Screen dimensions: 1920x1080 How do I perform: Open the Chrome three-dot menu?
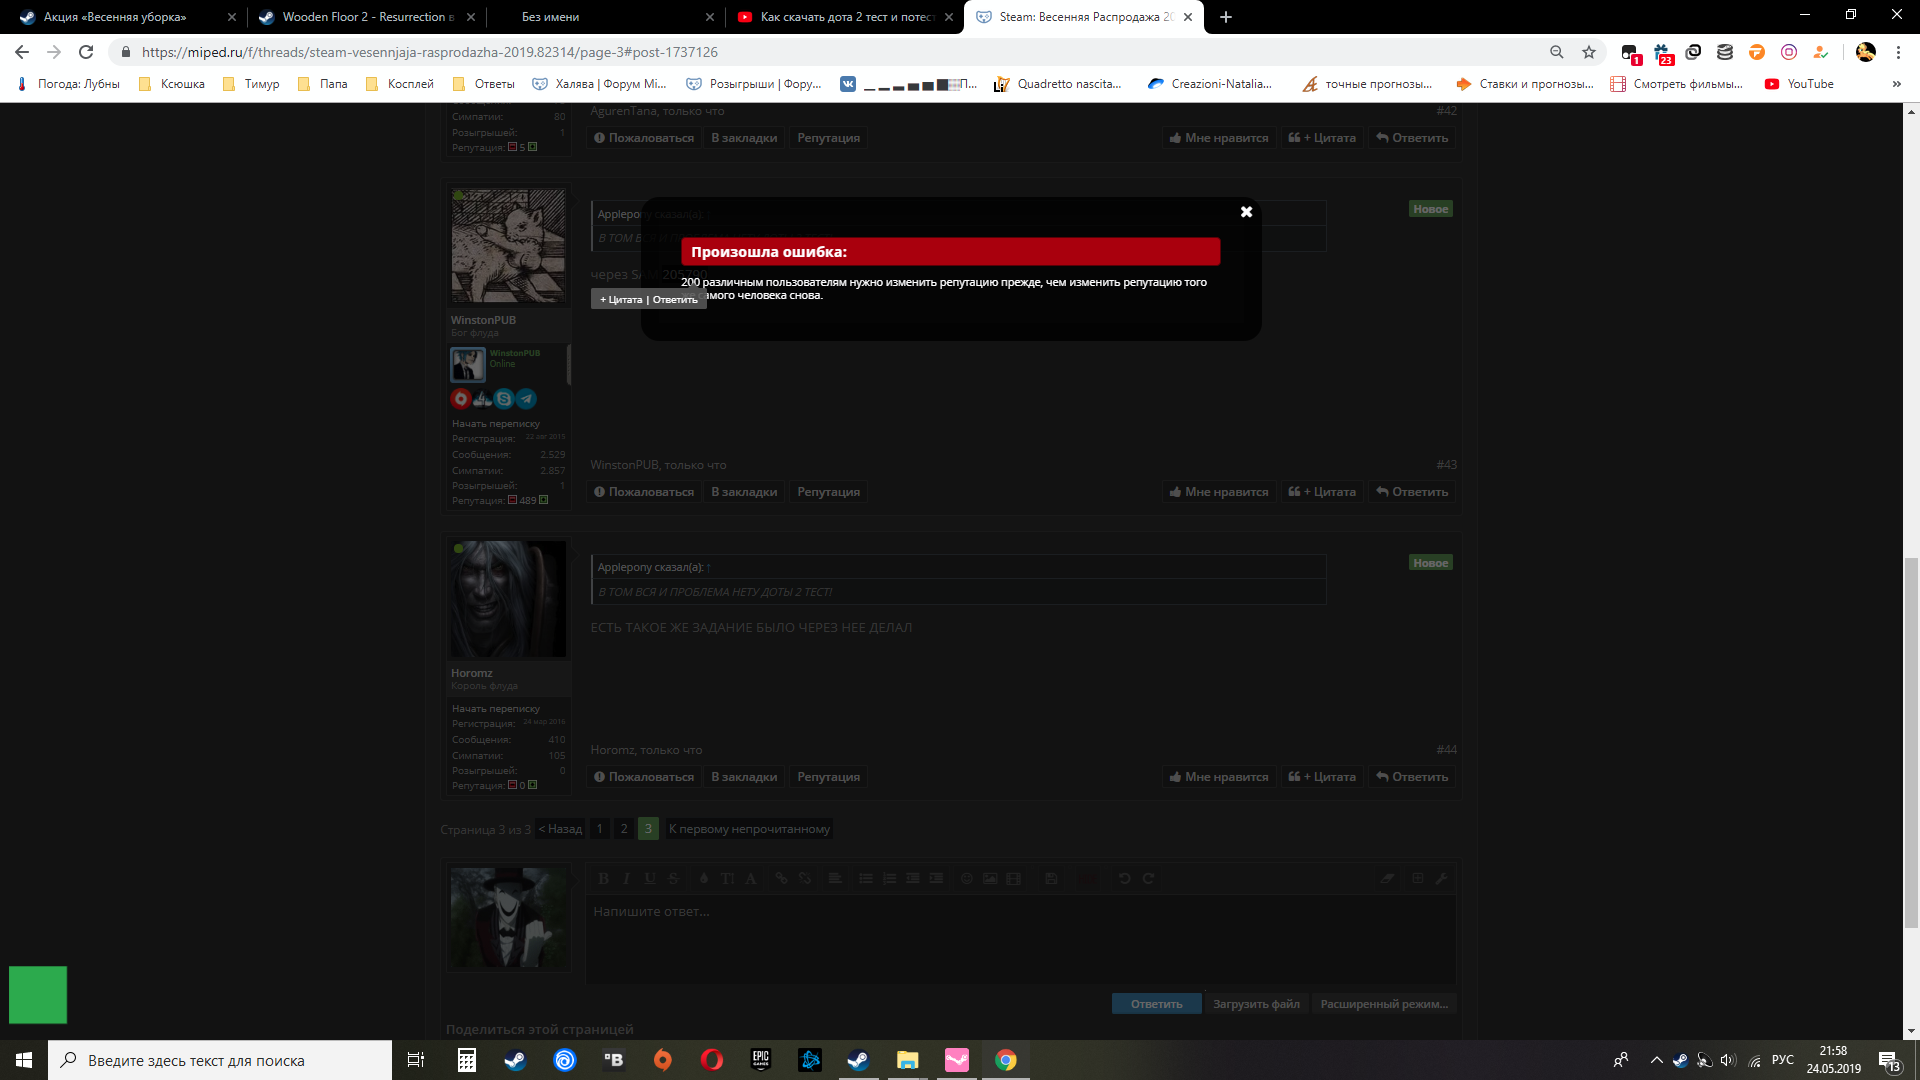[1898, 52]
